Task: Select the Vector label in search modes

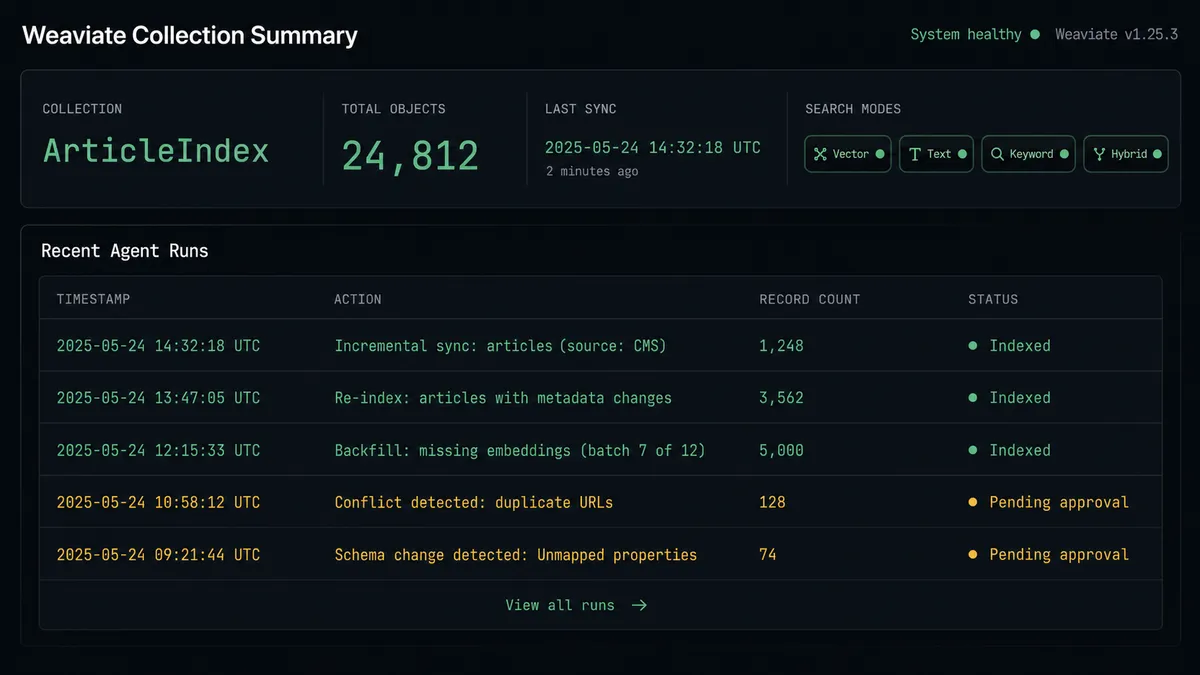Action: pyautogui.click(x=851, y=154)
